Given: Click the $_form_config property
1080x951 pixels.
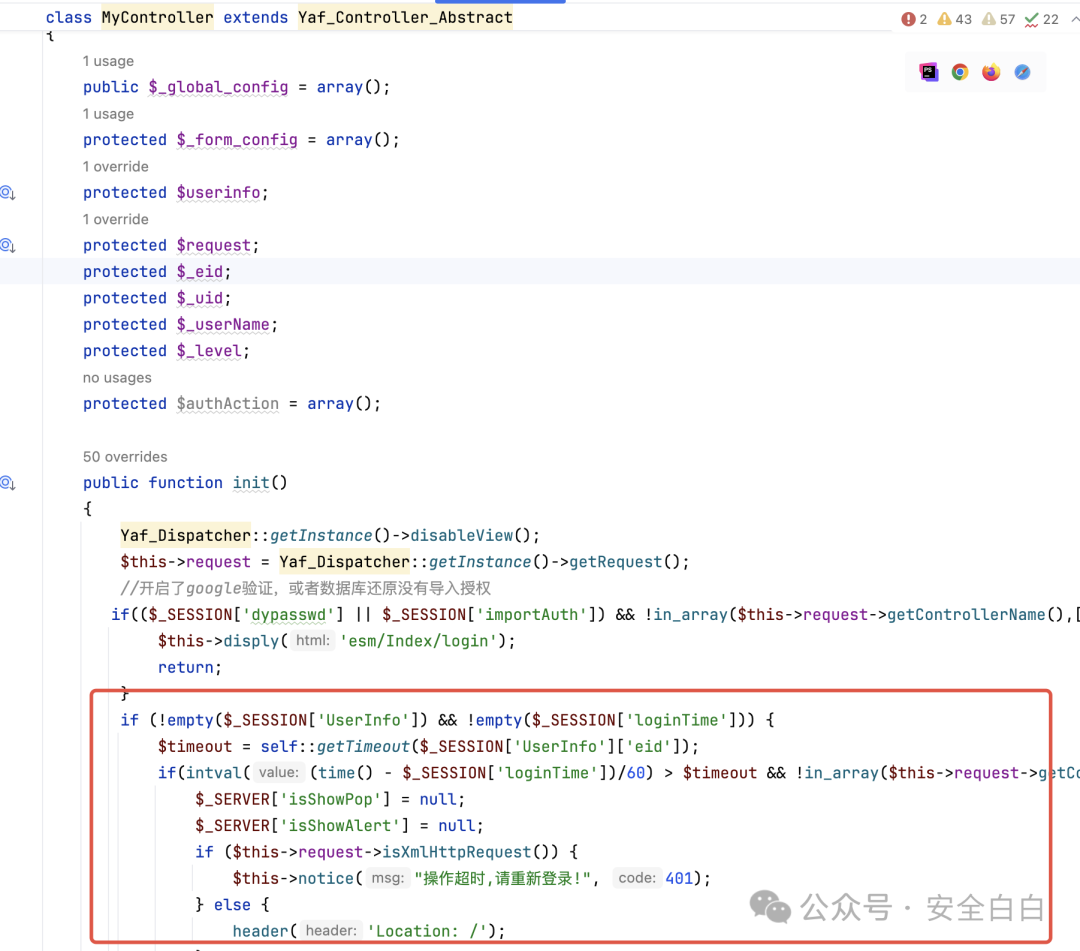Looking at the screenshot, I should point(237,140).
